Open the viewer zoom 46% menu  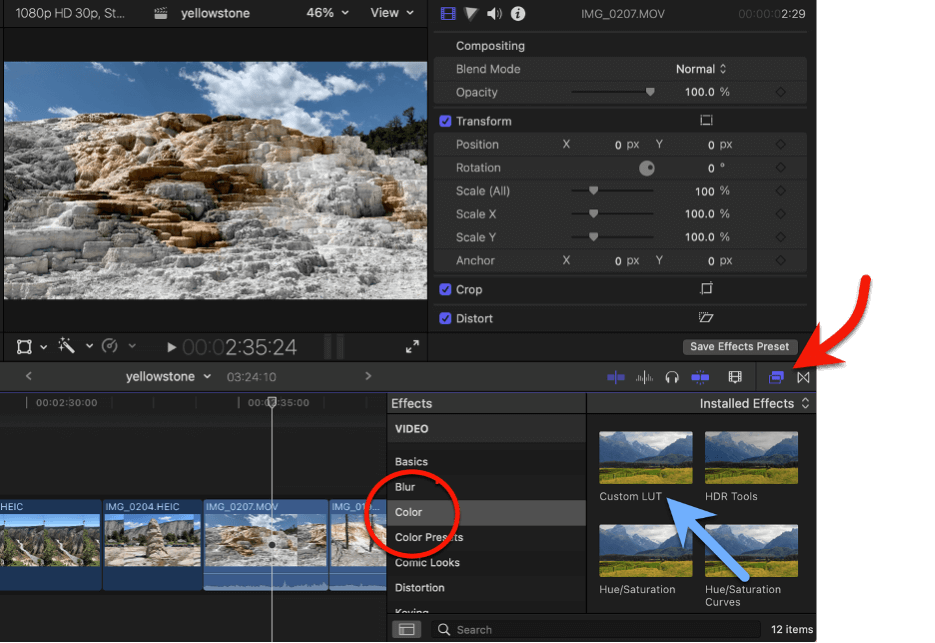(327, 13)
